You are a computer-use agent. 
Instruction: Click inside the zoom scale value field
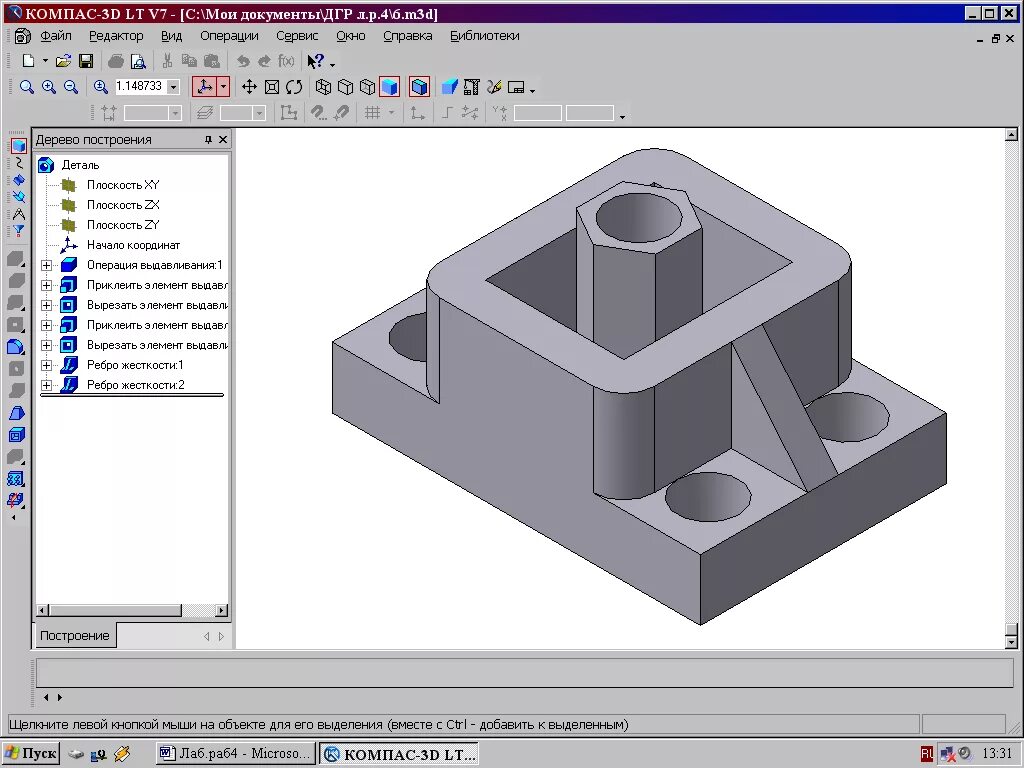140,87
